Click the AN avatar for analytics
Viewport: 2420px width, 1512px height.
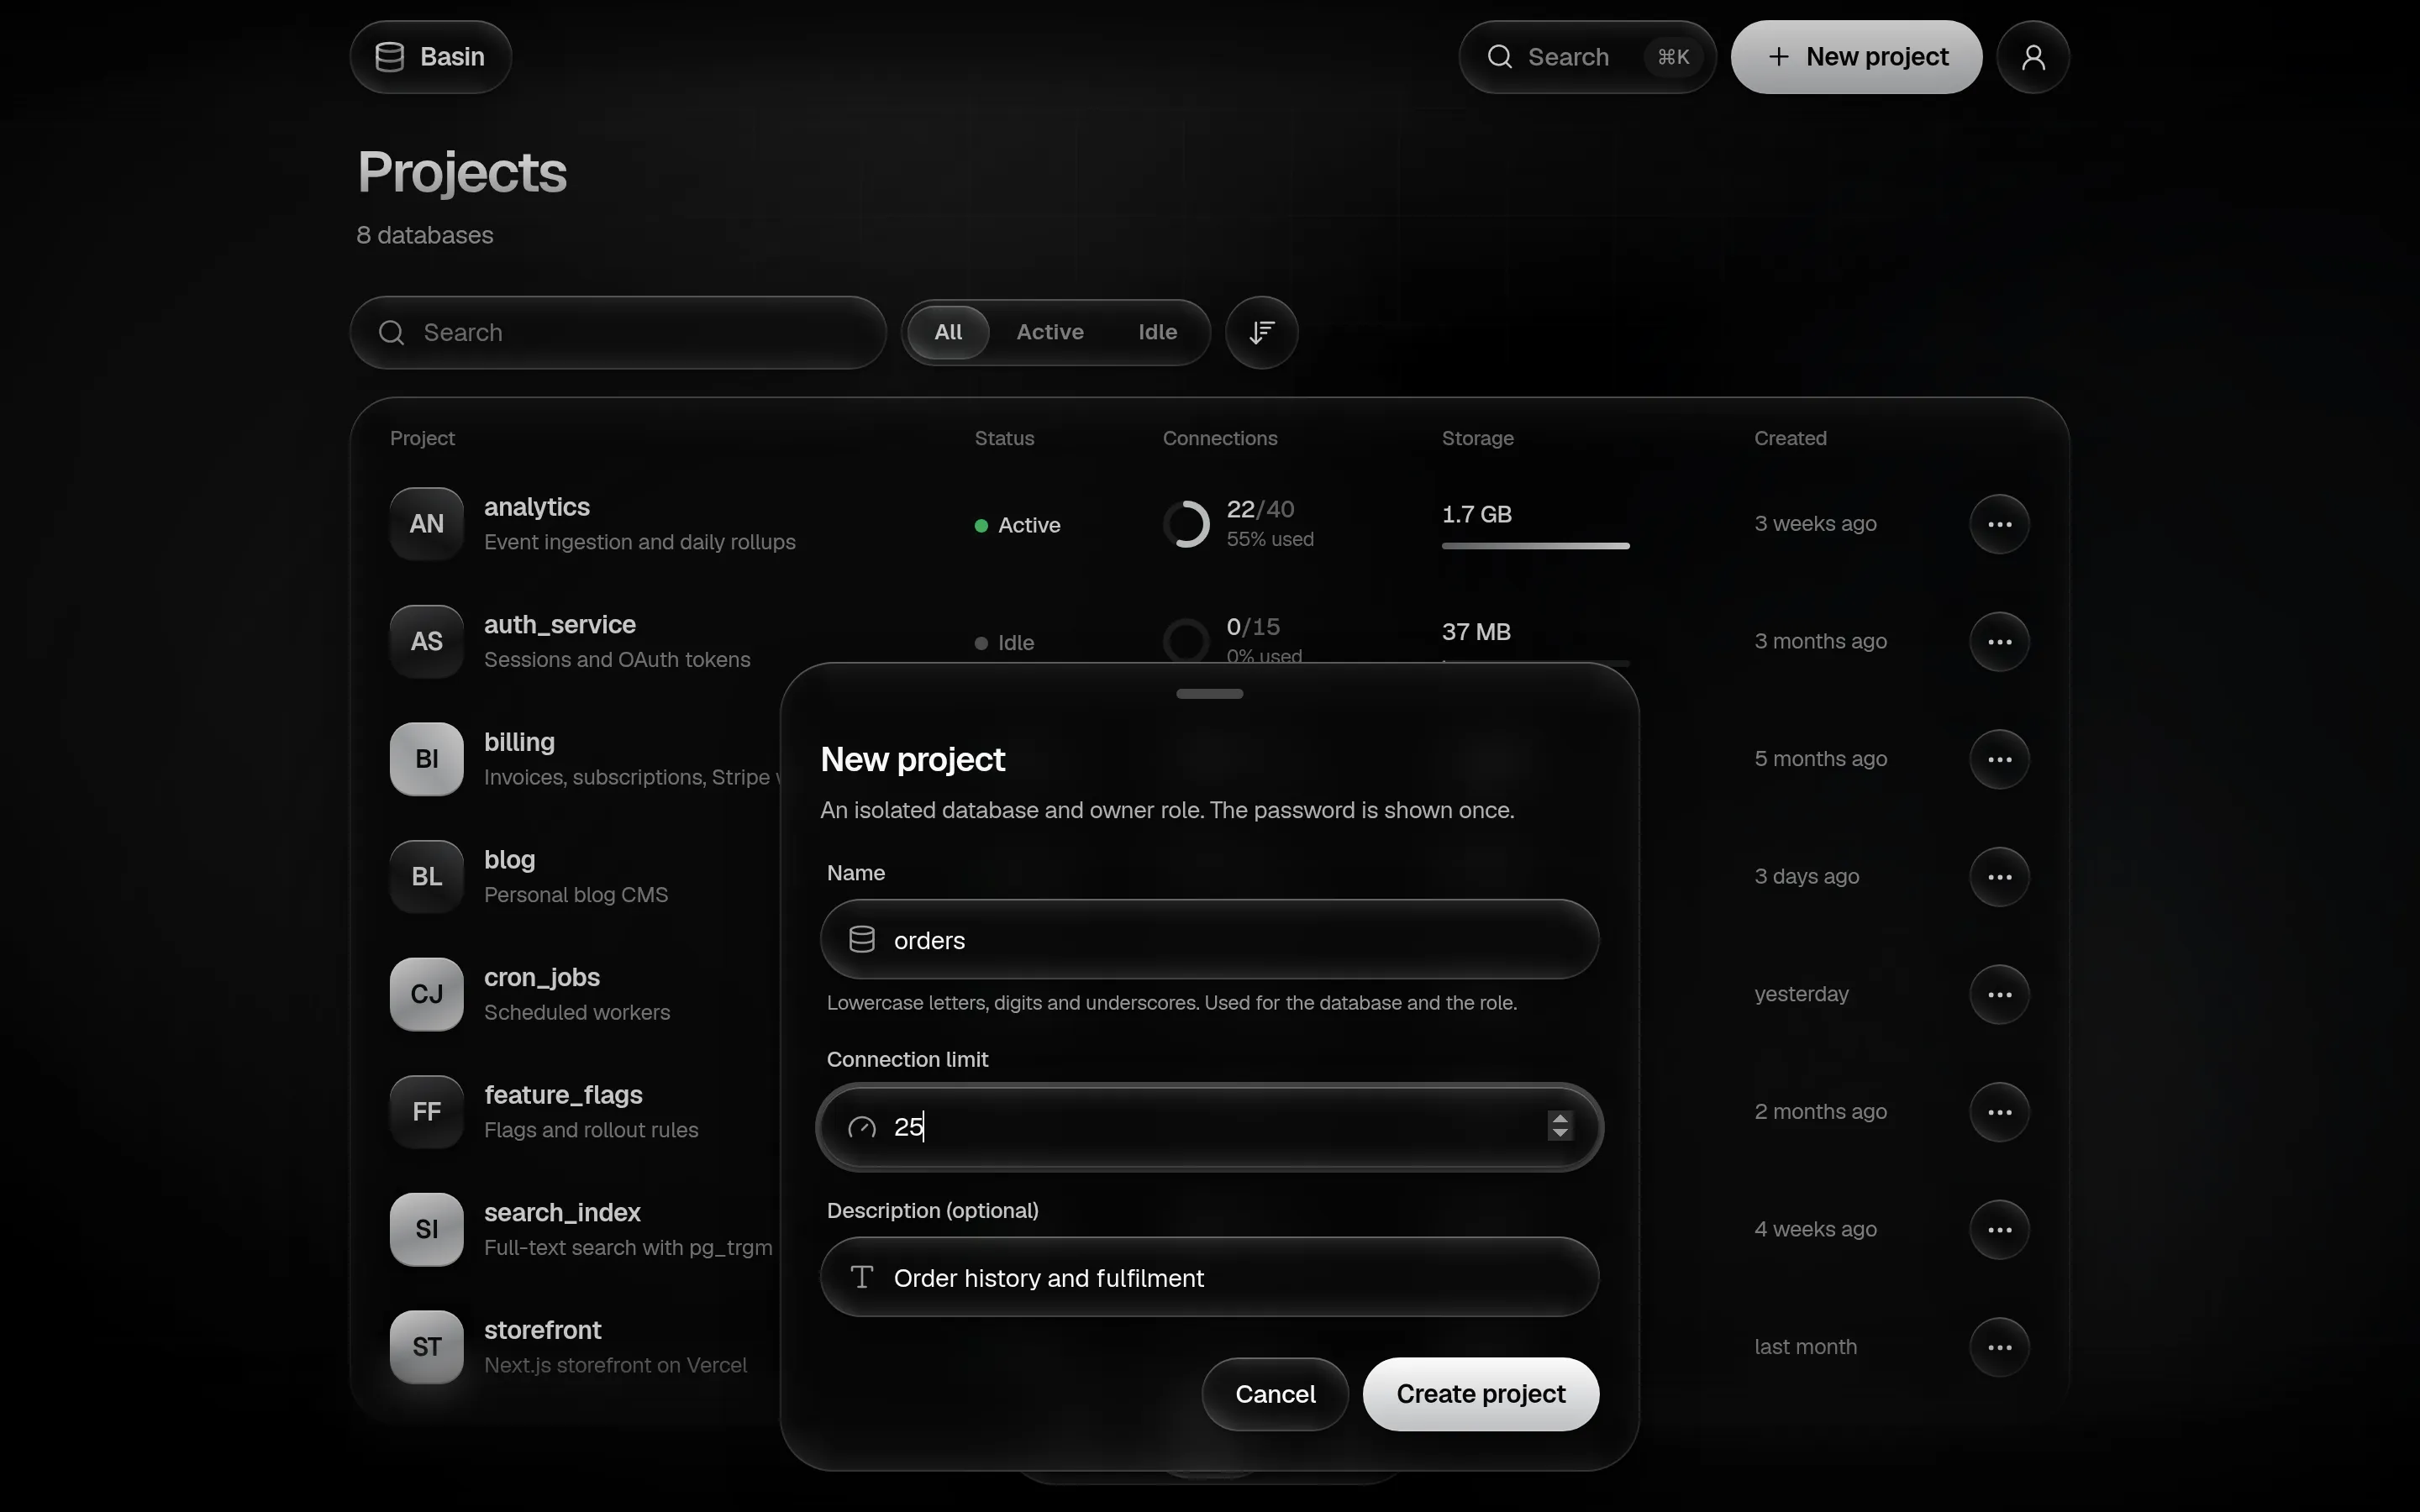[x=427, y=524]
